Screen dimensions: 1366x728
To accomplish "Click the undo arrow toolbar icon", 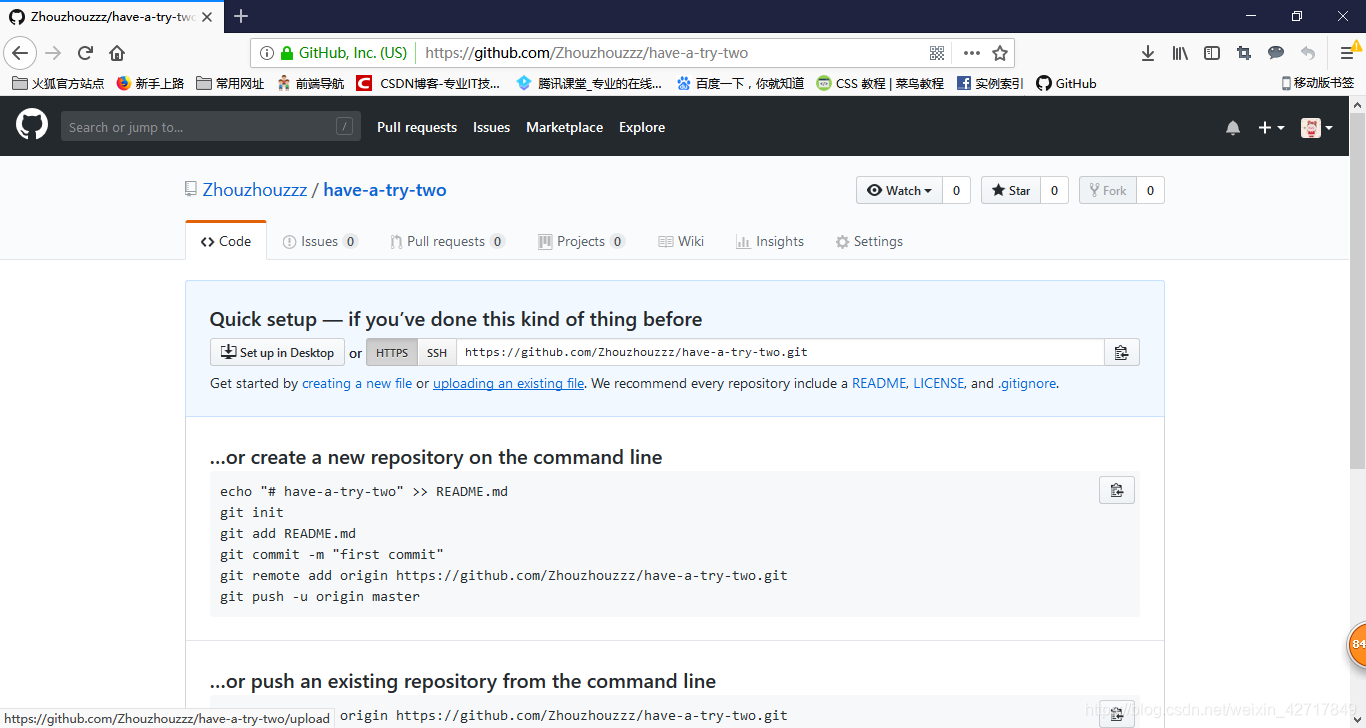I will (x=1308, y=53).
